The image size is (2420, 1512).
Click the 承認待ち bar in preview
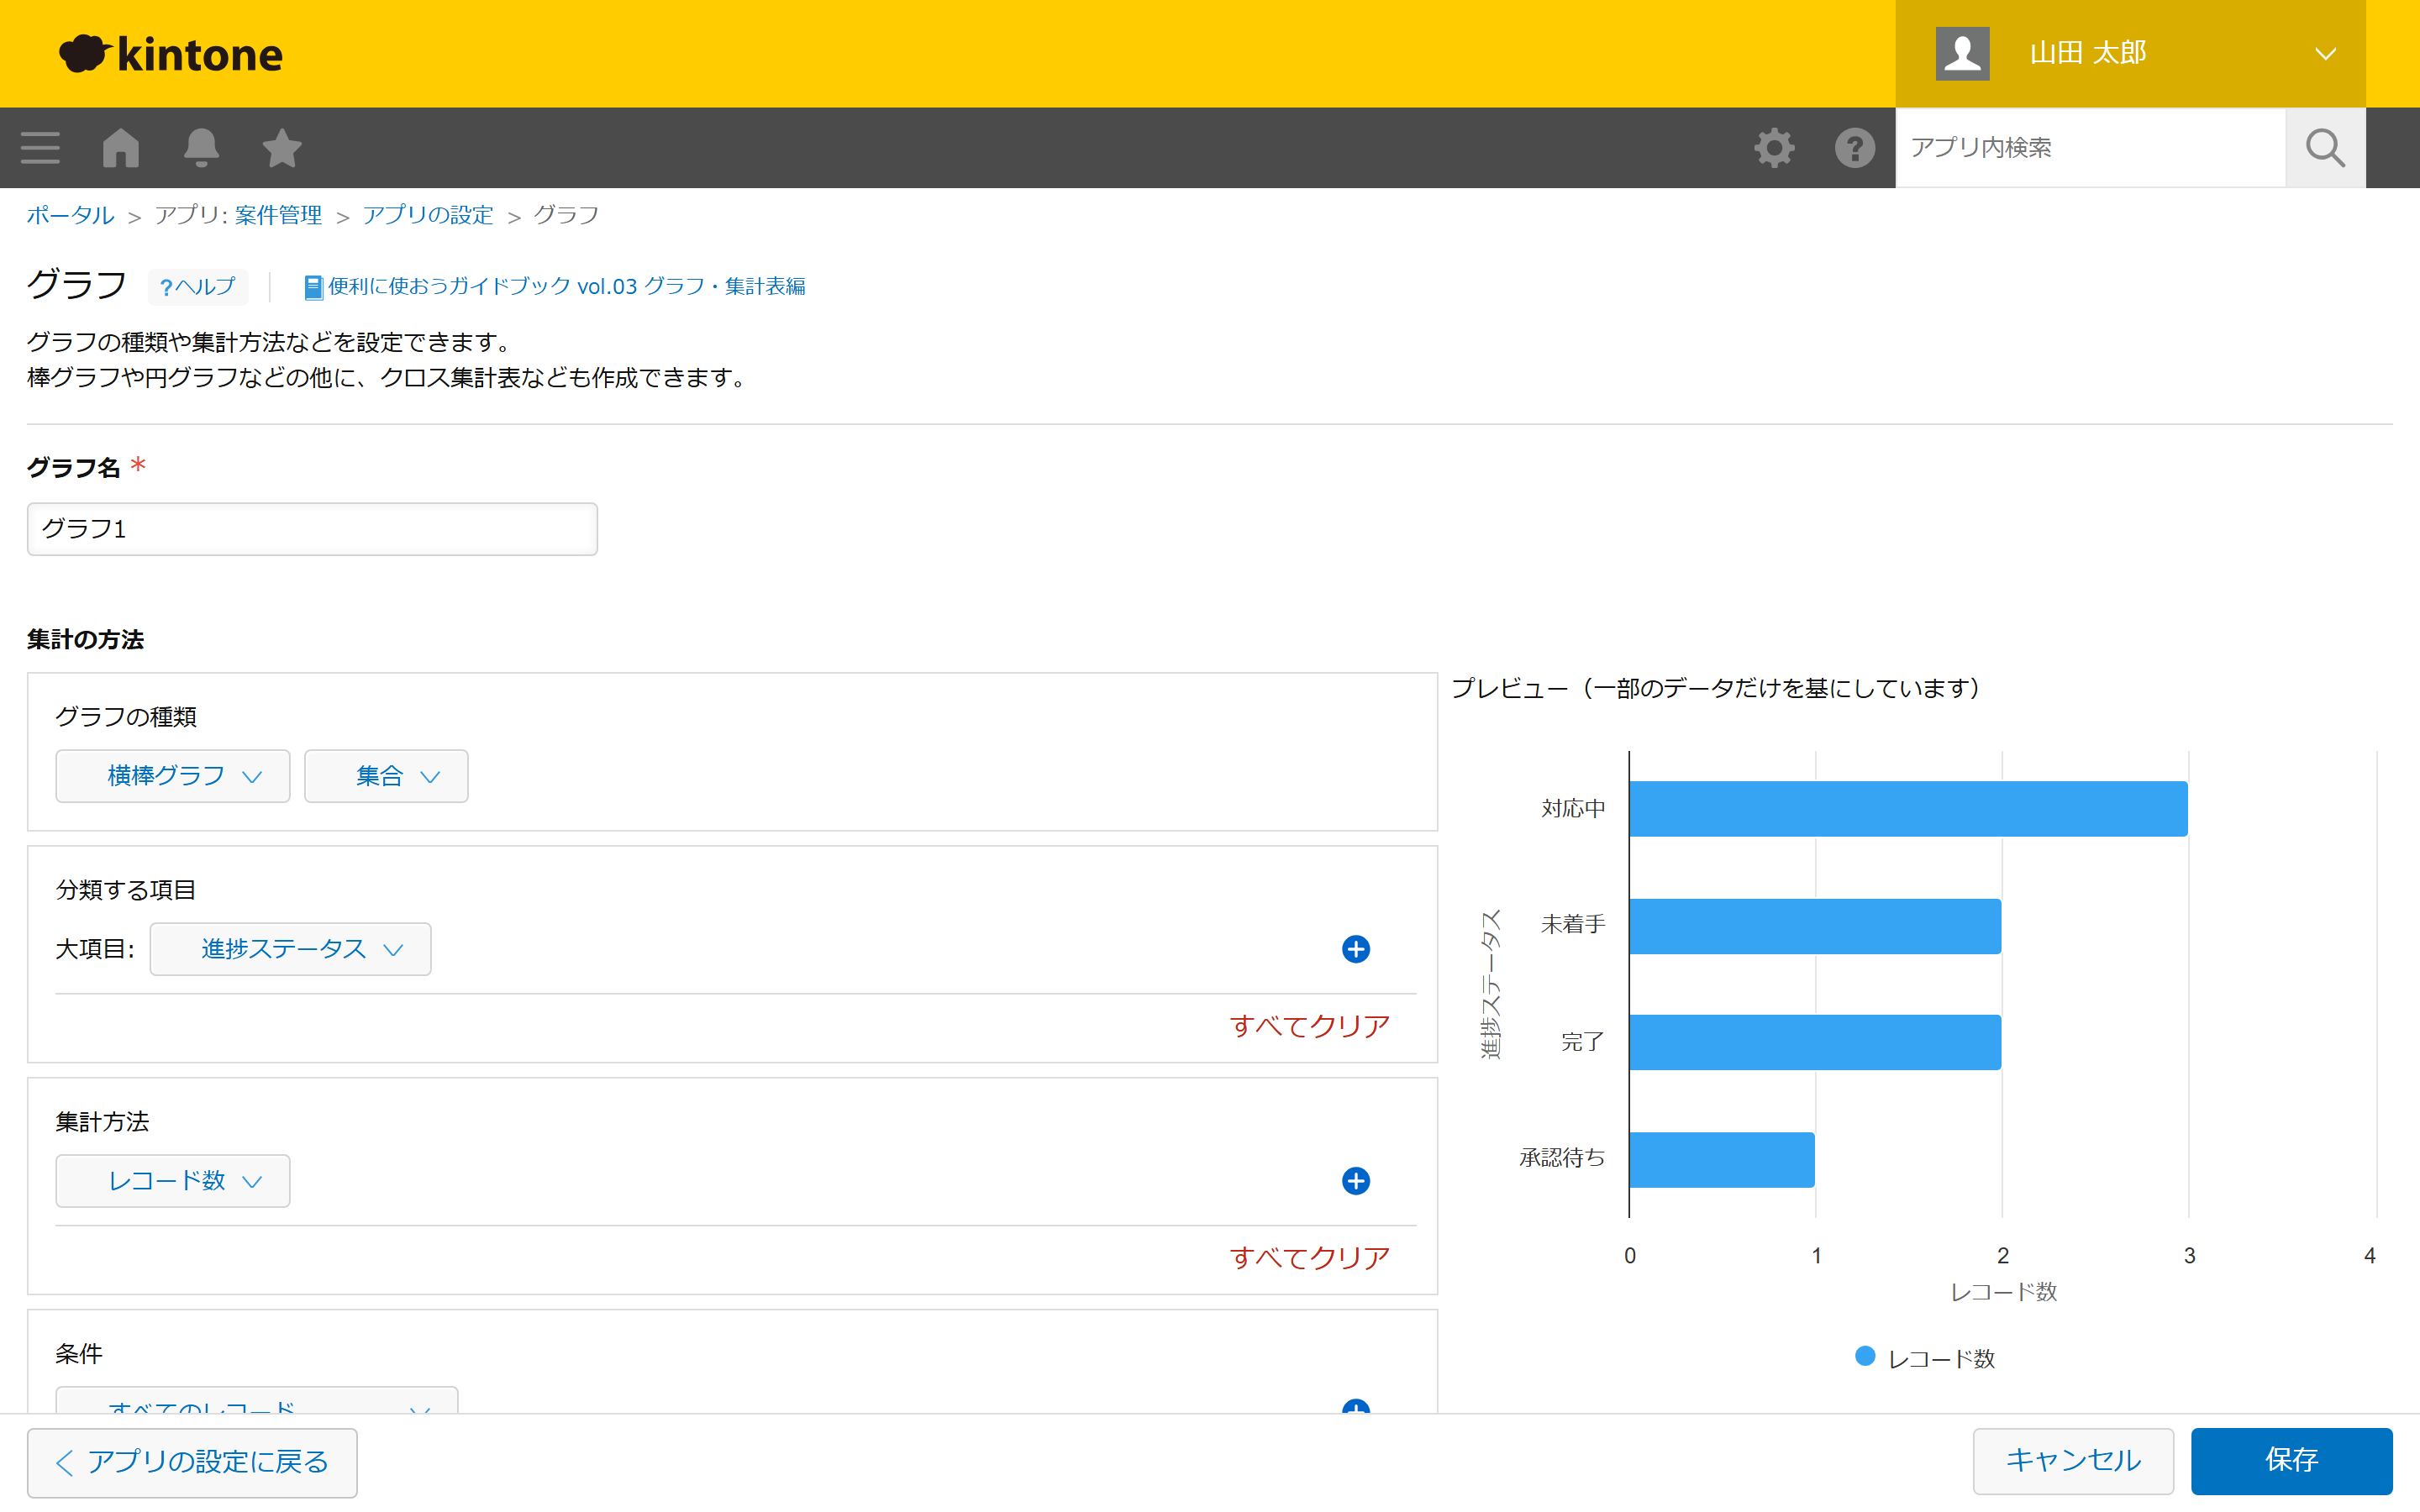point(1722,1159)
